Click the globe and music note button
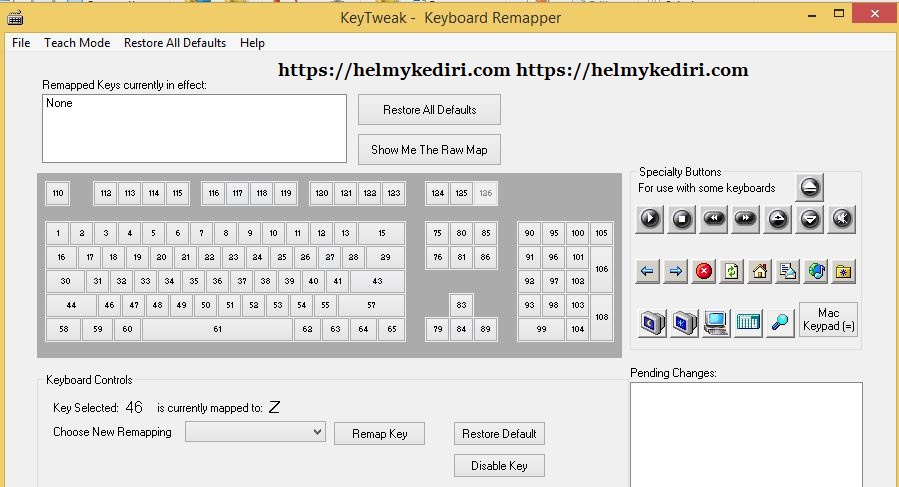 (816, 271)
